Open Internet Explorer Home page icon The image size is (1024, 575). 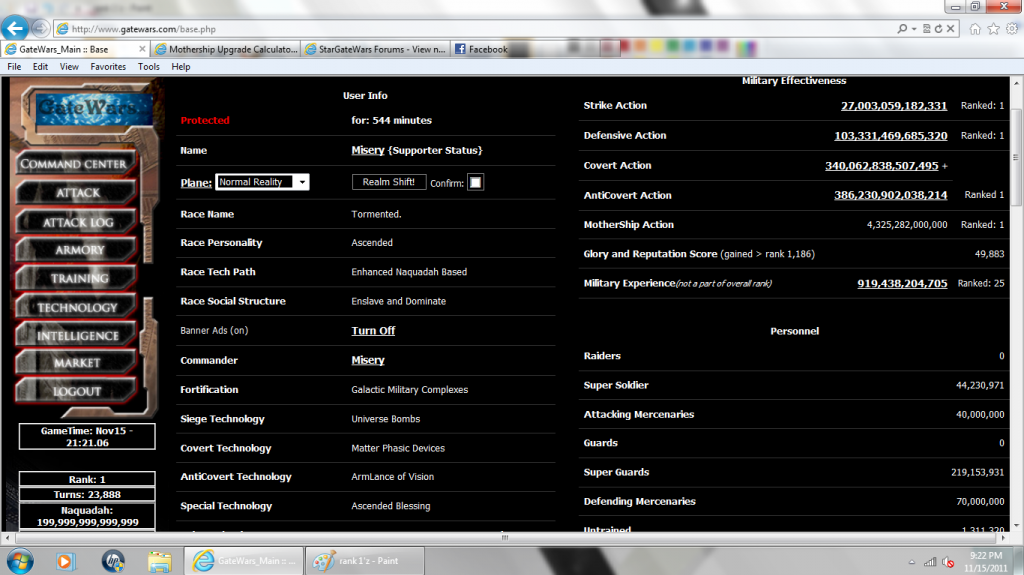pos(975,28)
